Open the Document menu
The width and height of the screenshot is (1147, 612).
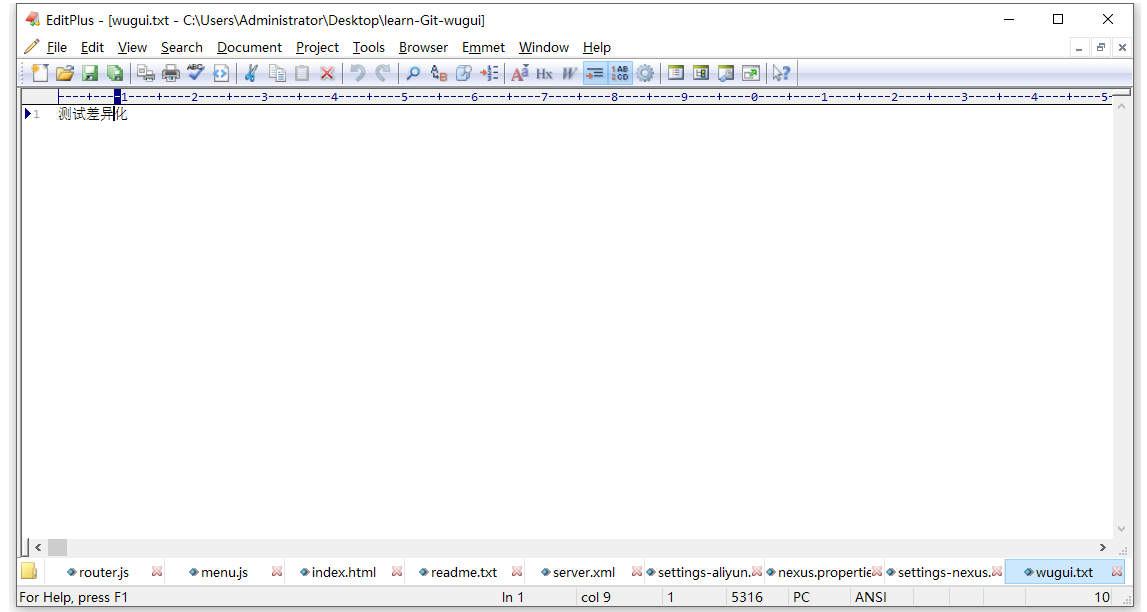(249, 48)
